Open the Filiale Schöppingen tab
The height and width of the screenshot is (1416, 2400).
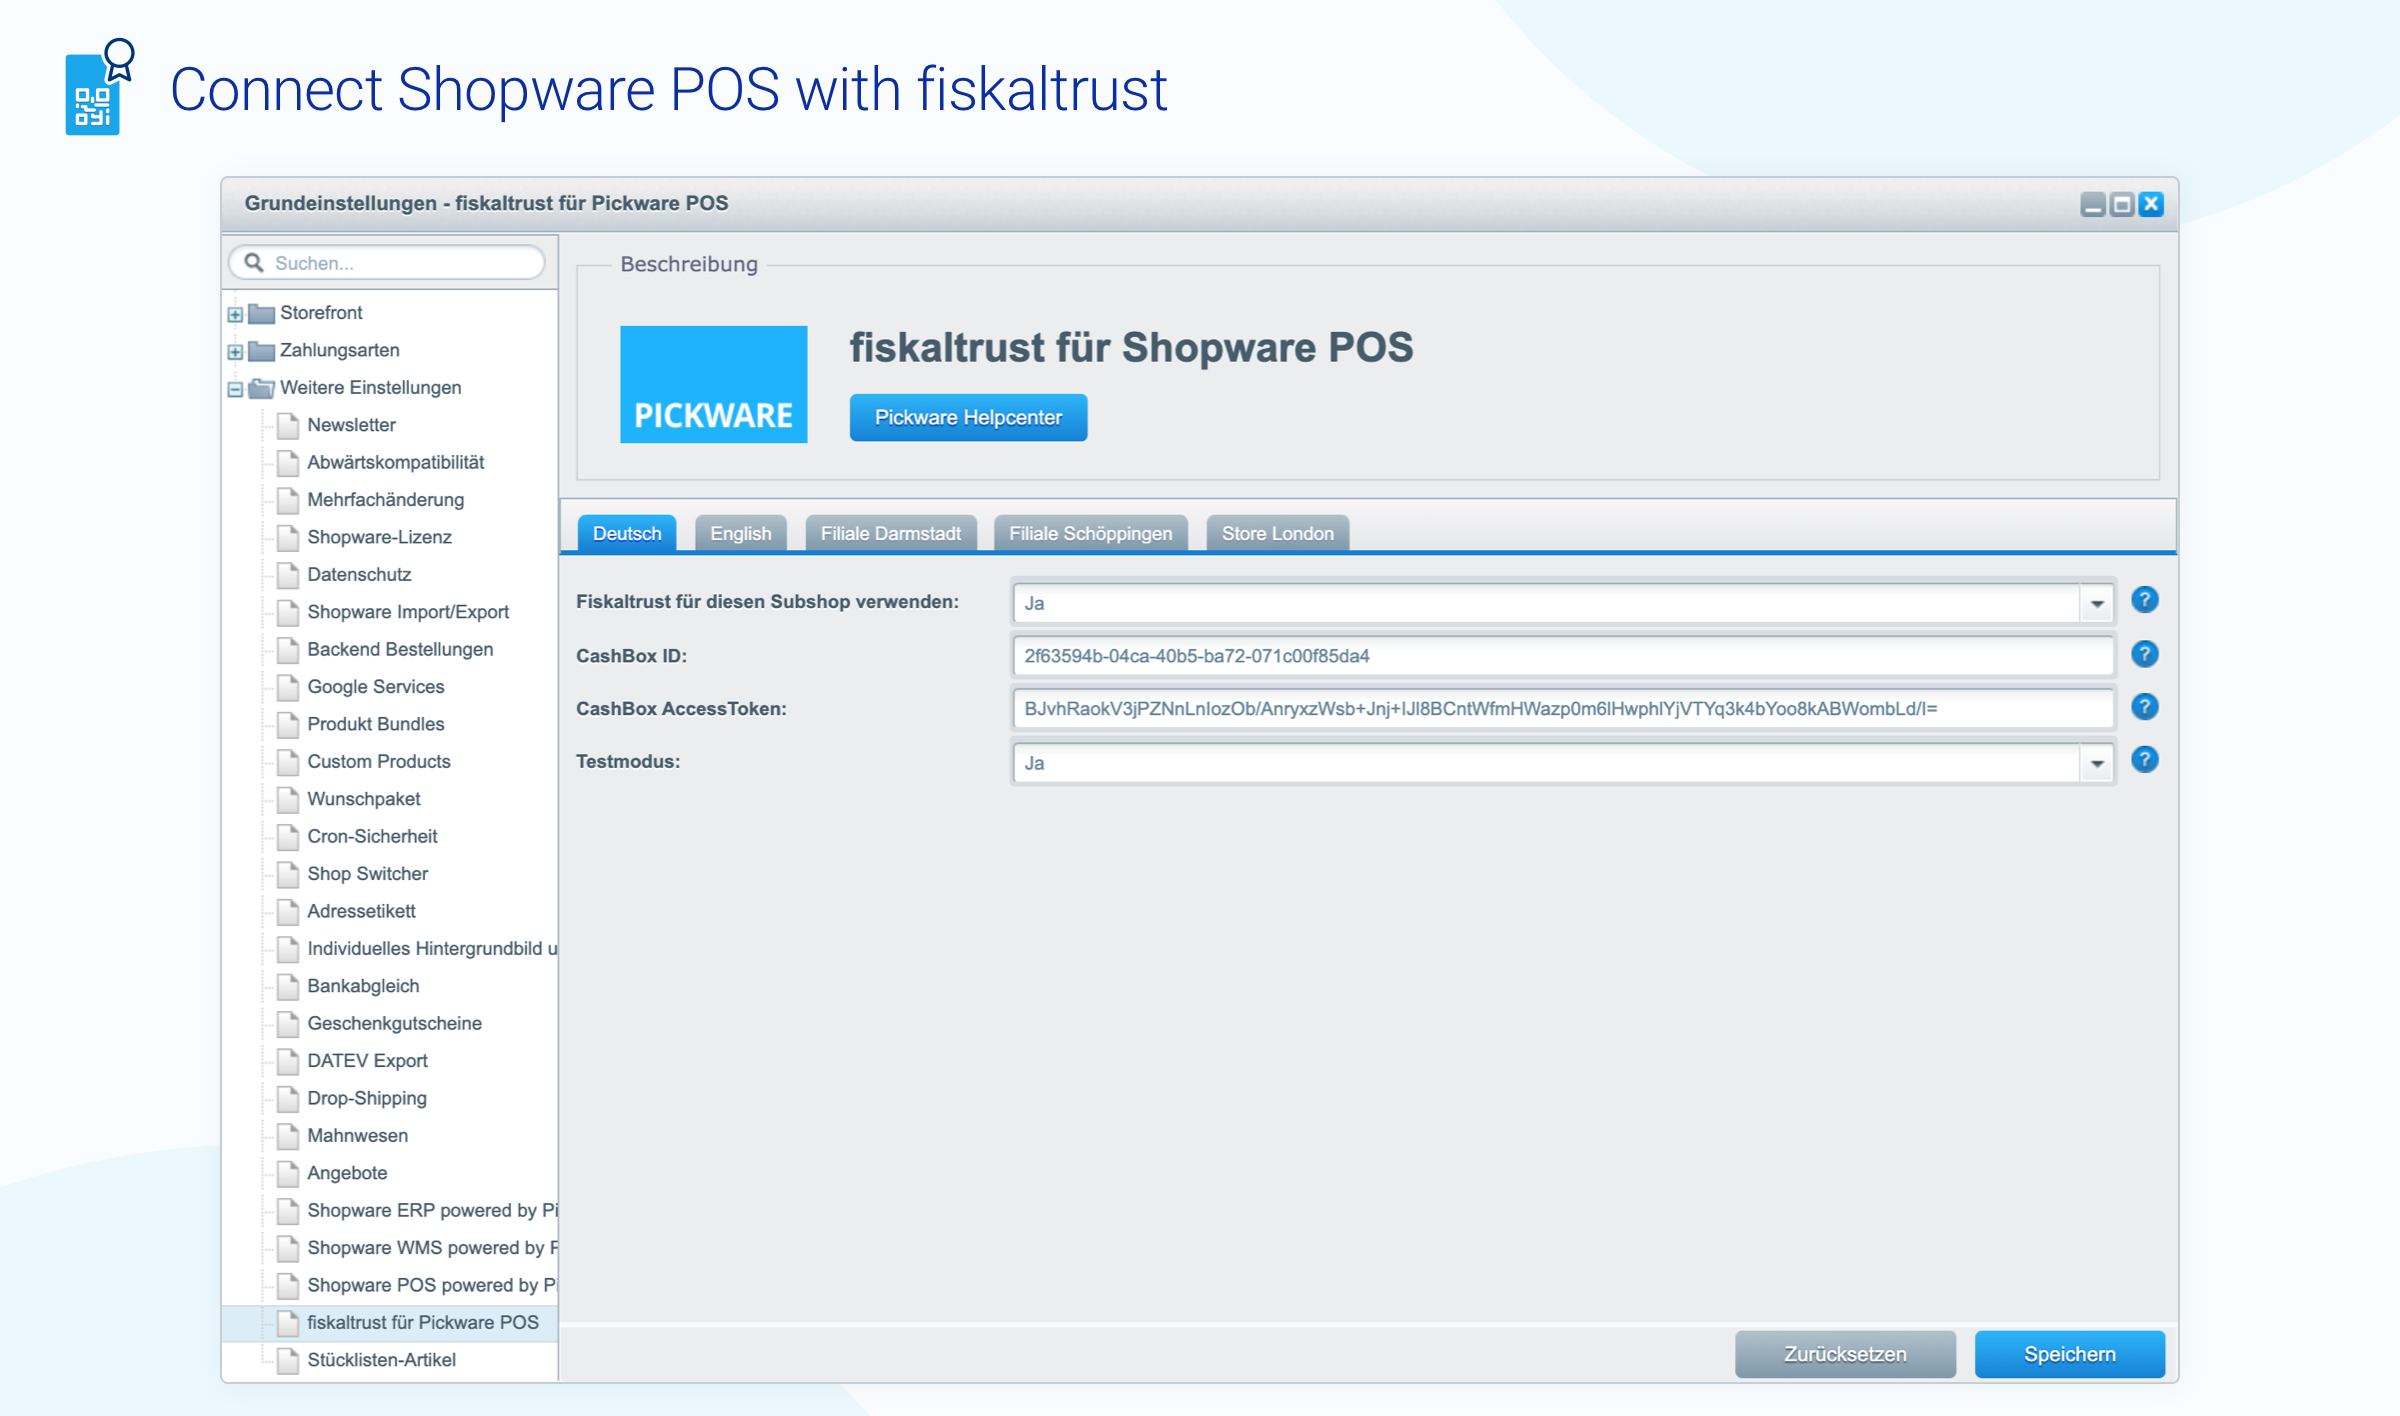(1091, 533)
